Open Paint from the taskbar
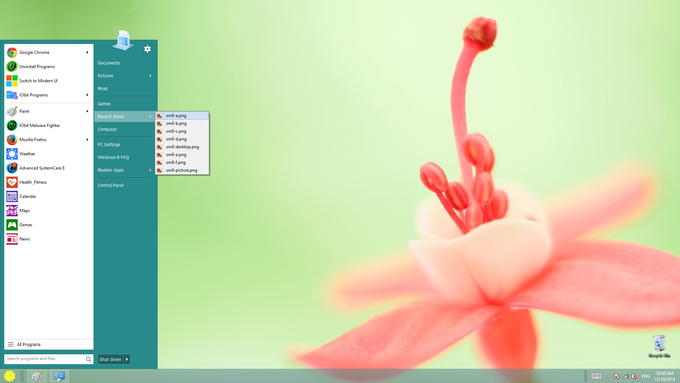Viewport: 680px width, 383px height. 37,376
